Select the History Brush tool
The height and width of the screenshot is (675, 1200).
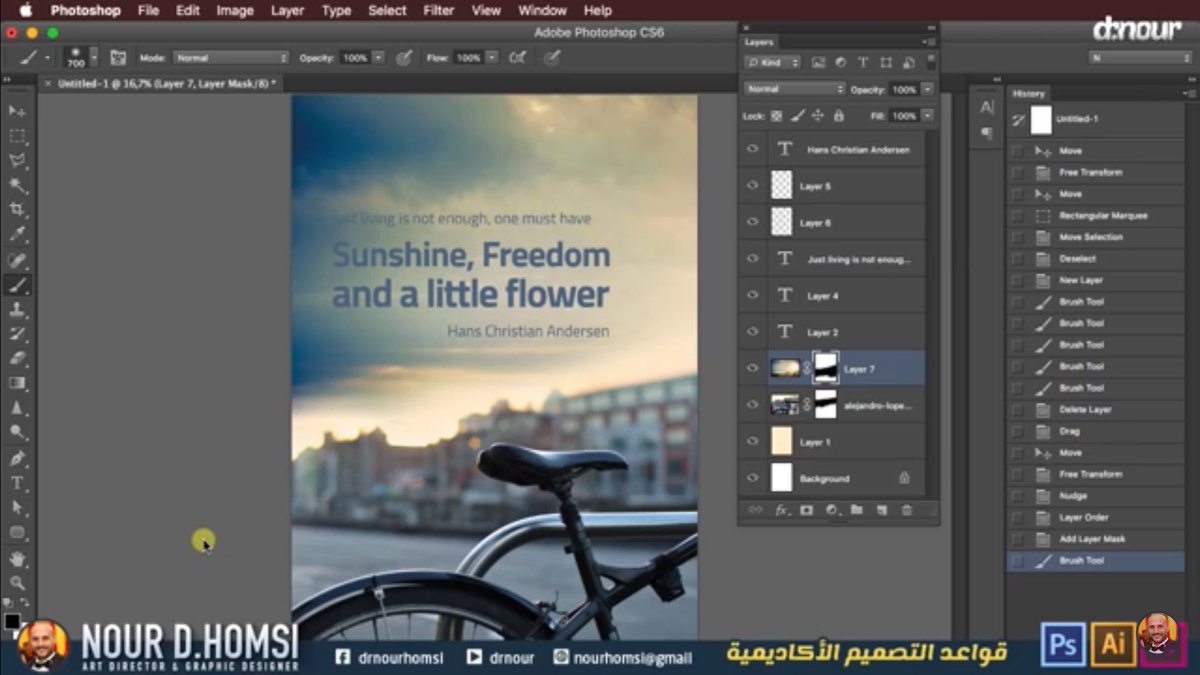point(17,334)
